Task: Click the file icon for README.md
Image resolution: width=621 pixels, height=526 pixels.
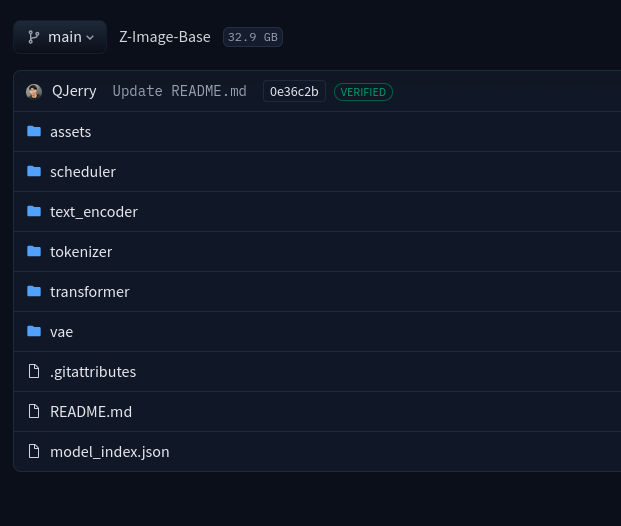Action: pyautogui.click(x=34, y=412)
